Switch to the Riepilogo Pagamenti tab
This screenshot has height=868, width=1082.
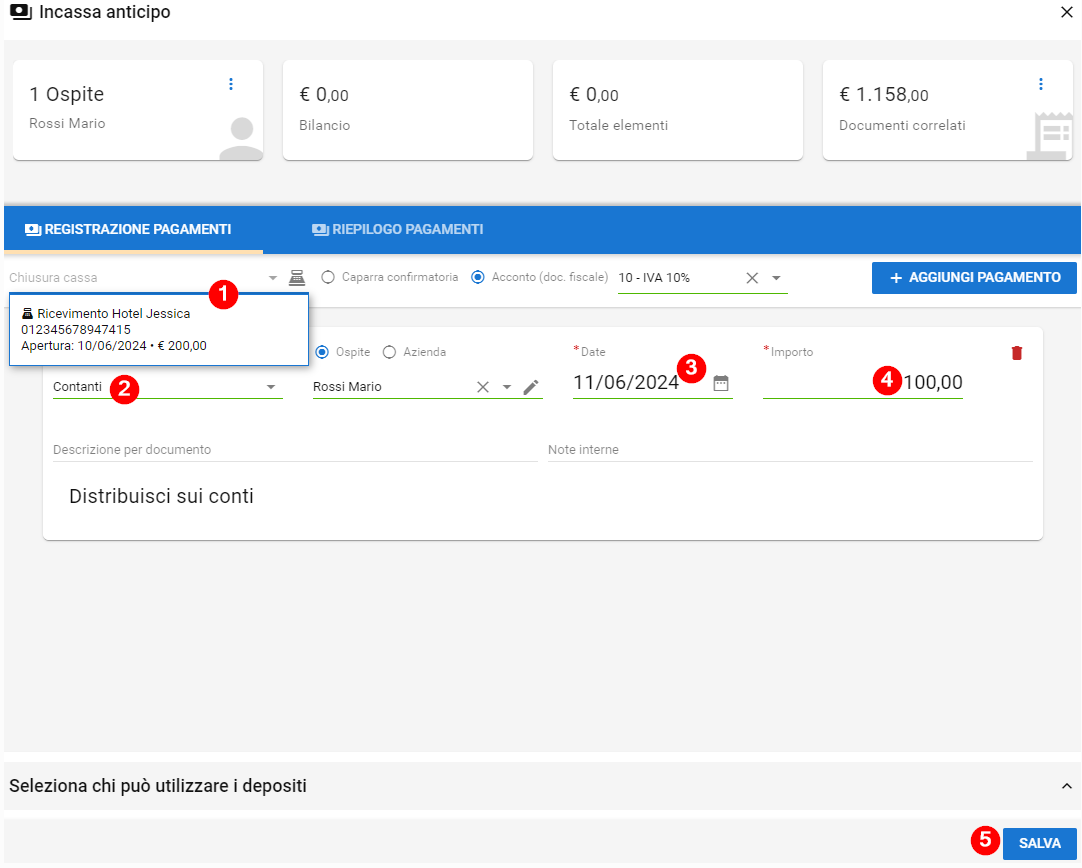pyautogui.click(x=397, y=230)
